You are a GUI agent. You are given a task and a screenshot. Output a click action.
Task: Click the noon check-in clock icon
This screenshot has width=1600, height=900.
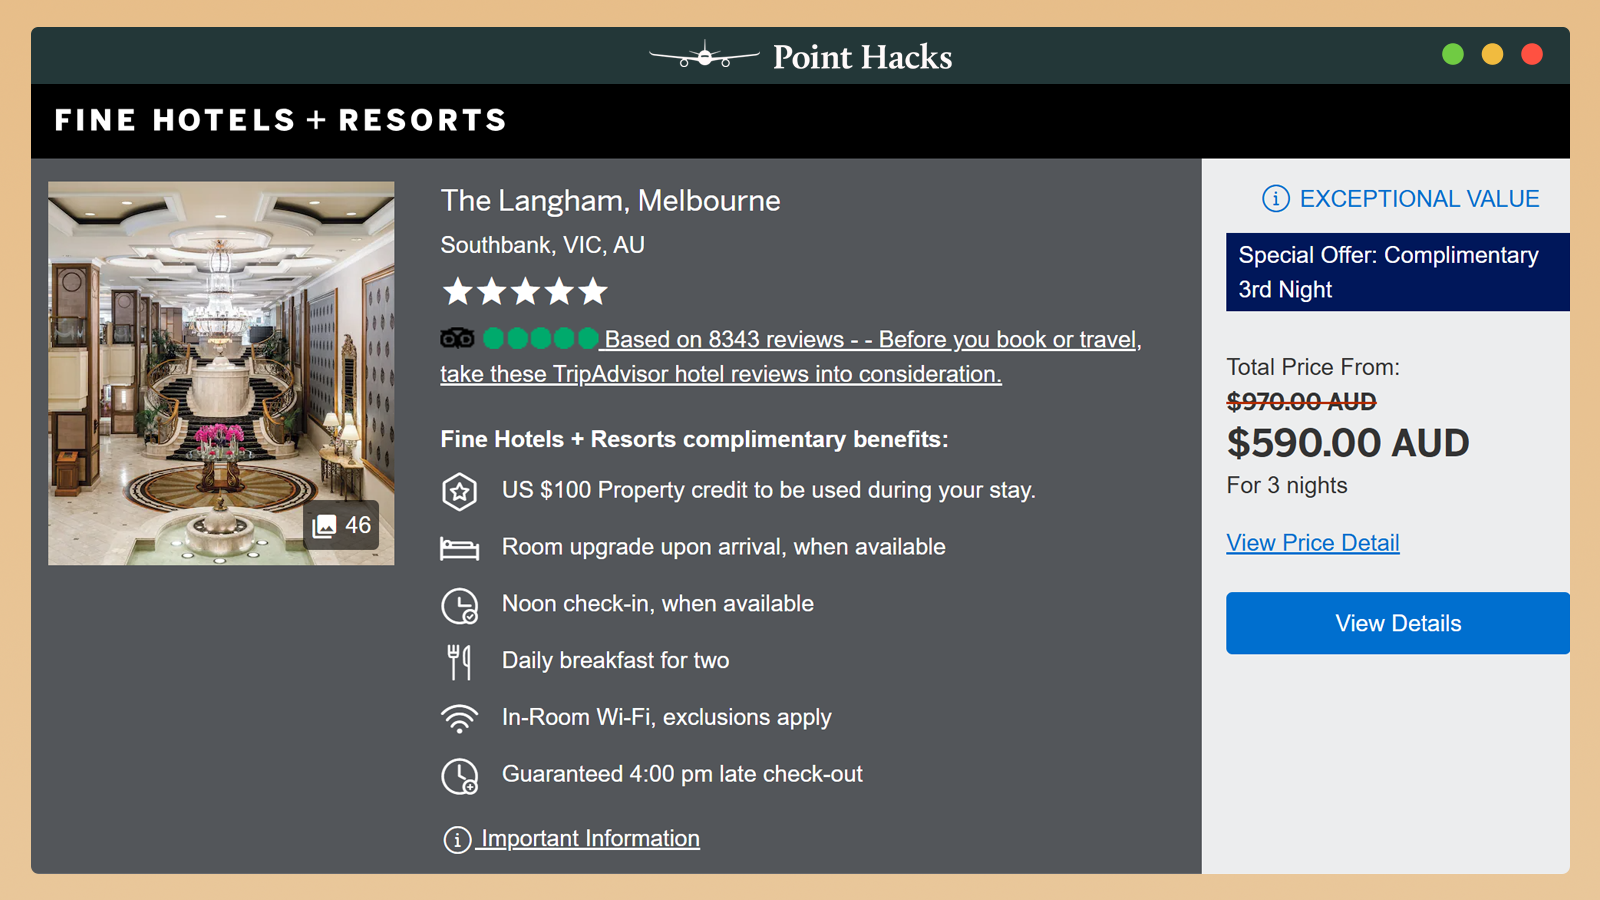(459, 605)
